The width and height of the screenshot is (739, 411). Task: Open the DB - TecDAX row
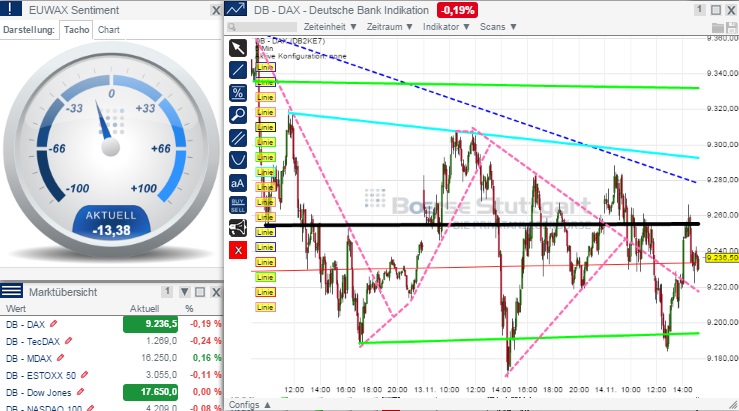tap(111, 341)
